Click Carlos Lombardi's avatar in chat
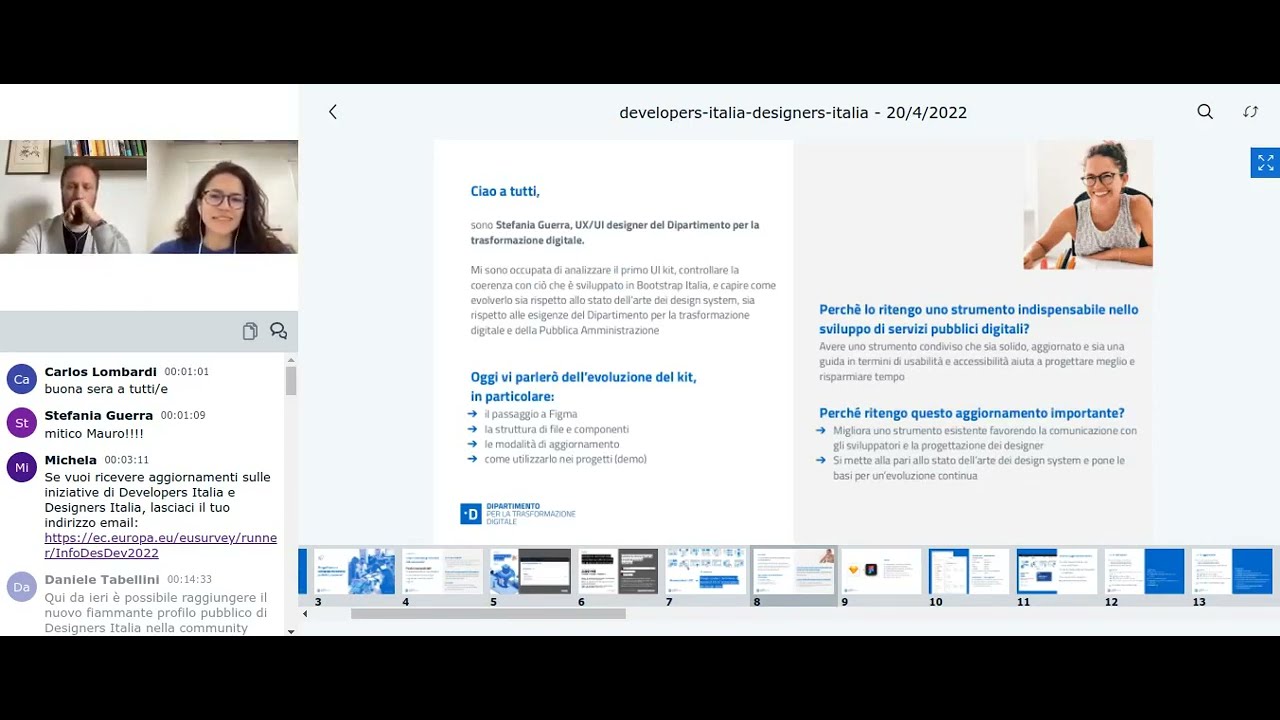 click(22, 379)
